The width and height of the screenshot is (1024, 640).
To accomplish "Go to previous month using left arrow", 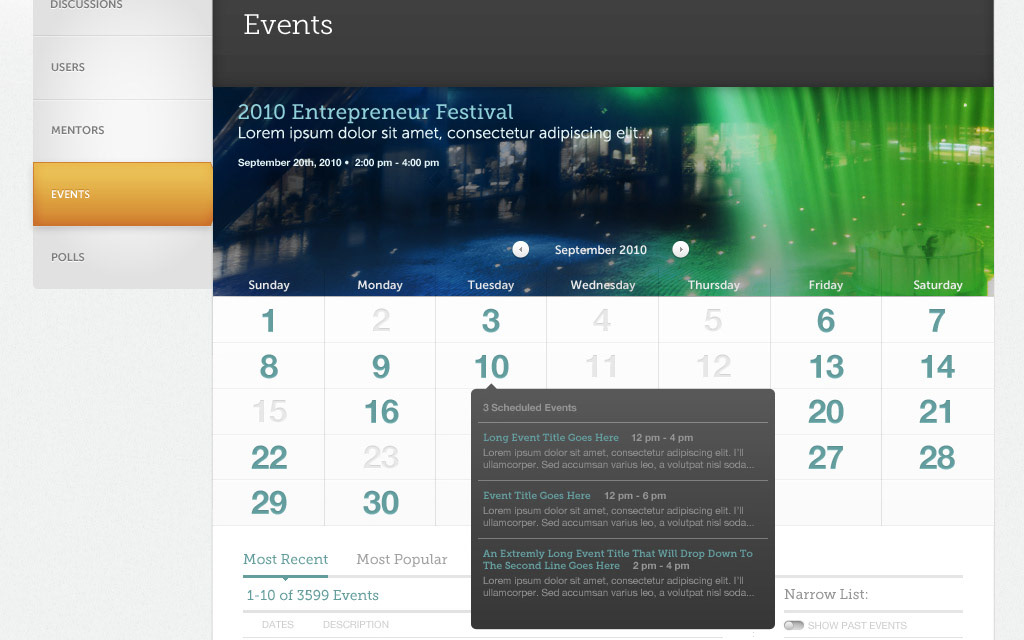I will [521, 249].
